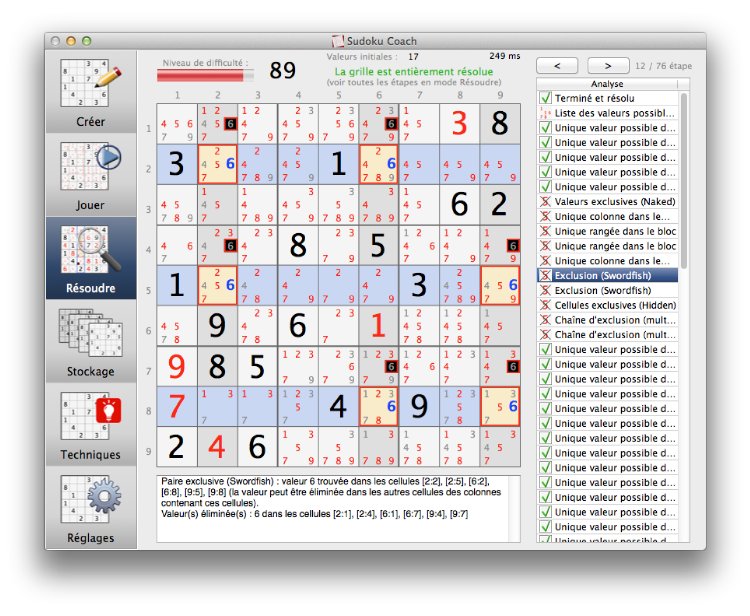Select the 'Terminé et résolu' row
This screenshot has width=750, height=616.
click(607, 98)
